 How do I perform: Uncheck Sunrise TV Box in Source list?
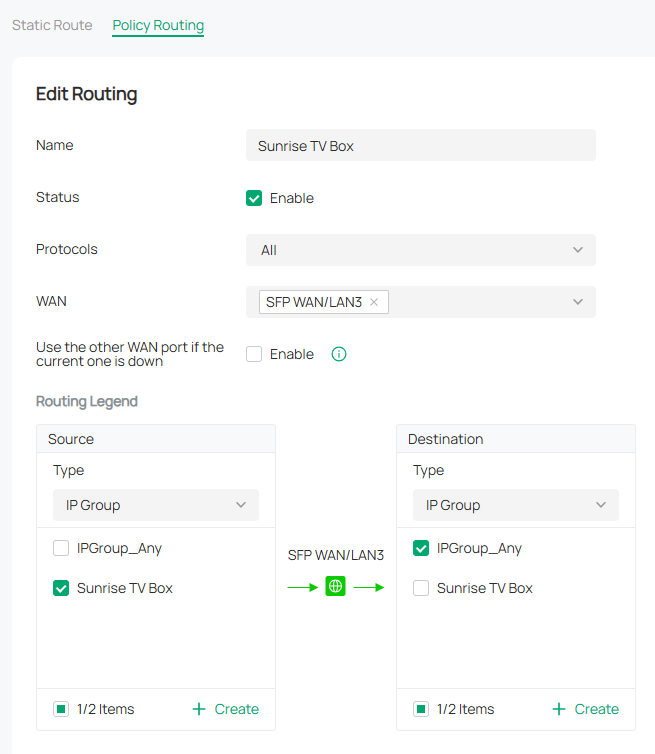[61, 588]
